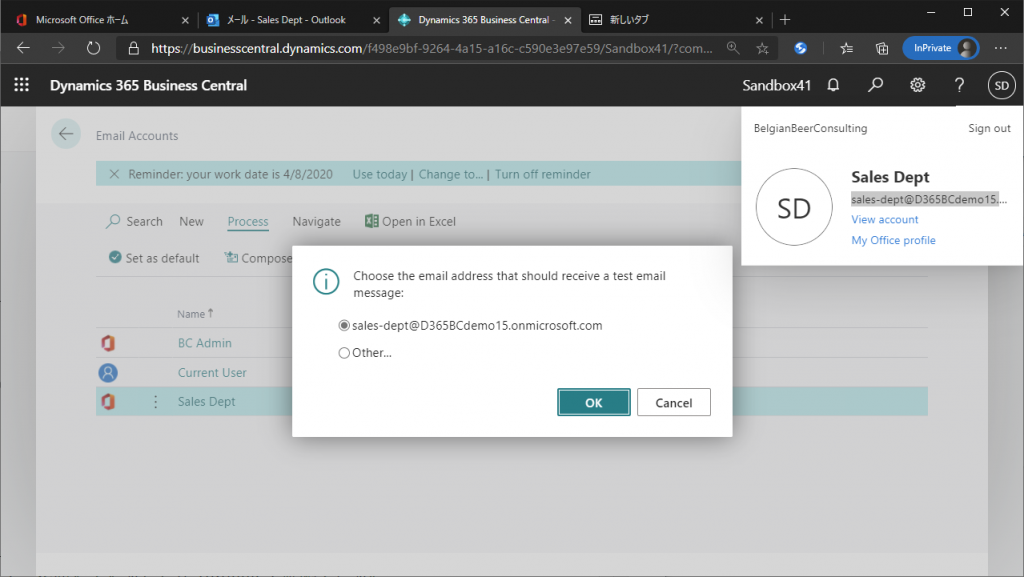Open the Business Central search magnifier
Screen dimensions: 1024x577
pos(875,85)
